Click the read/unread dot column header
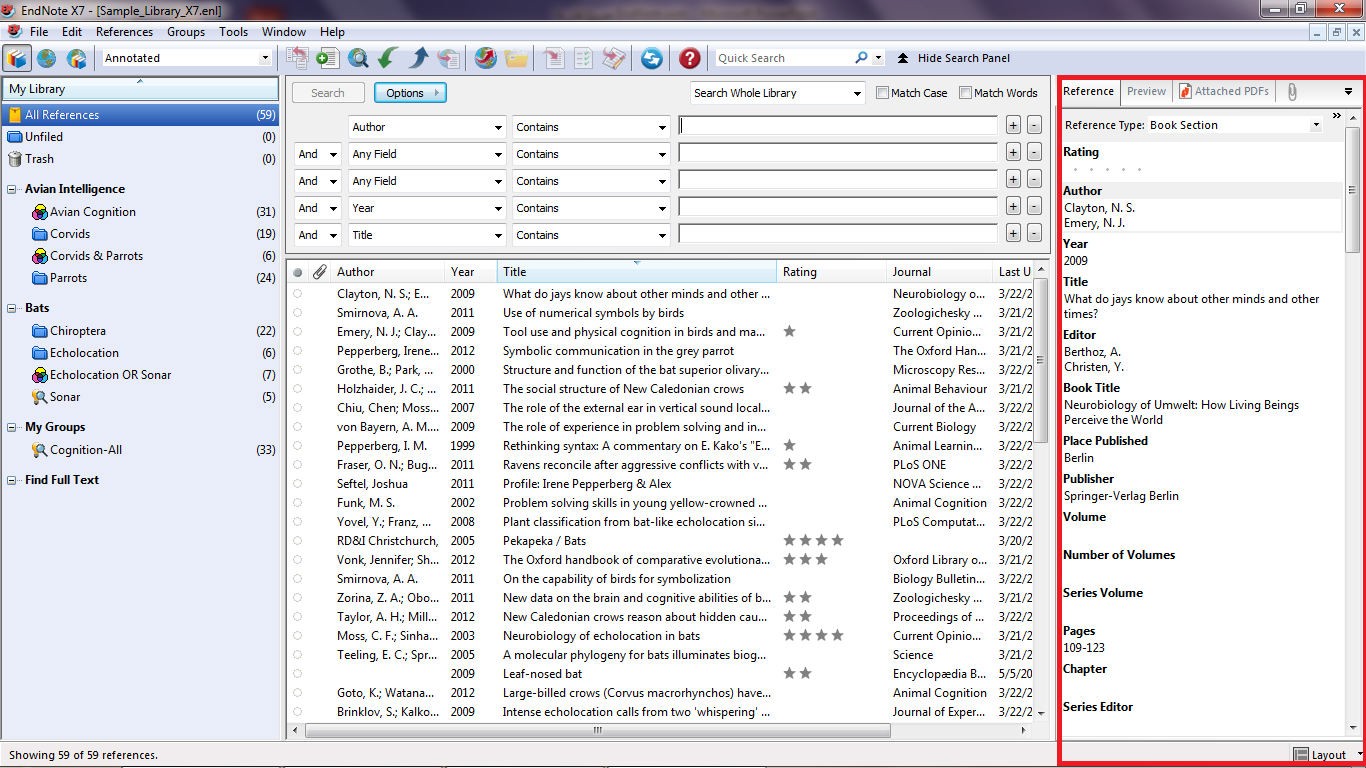This screenshot has height=768, width=1366. coord(297,272)
